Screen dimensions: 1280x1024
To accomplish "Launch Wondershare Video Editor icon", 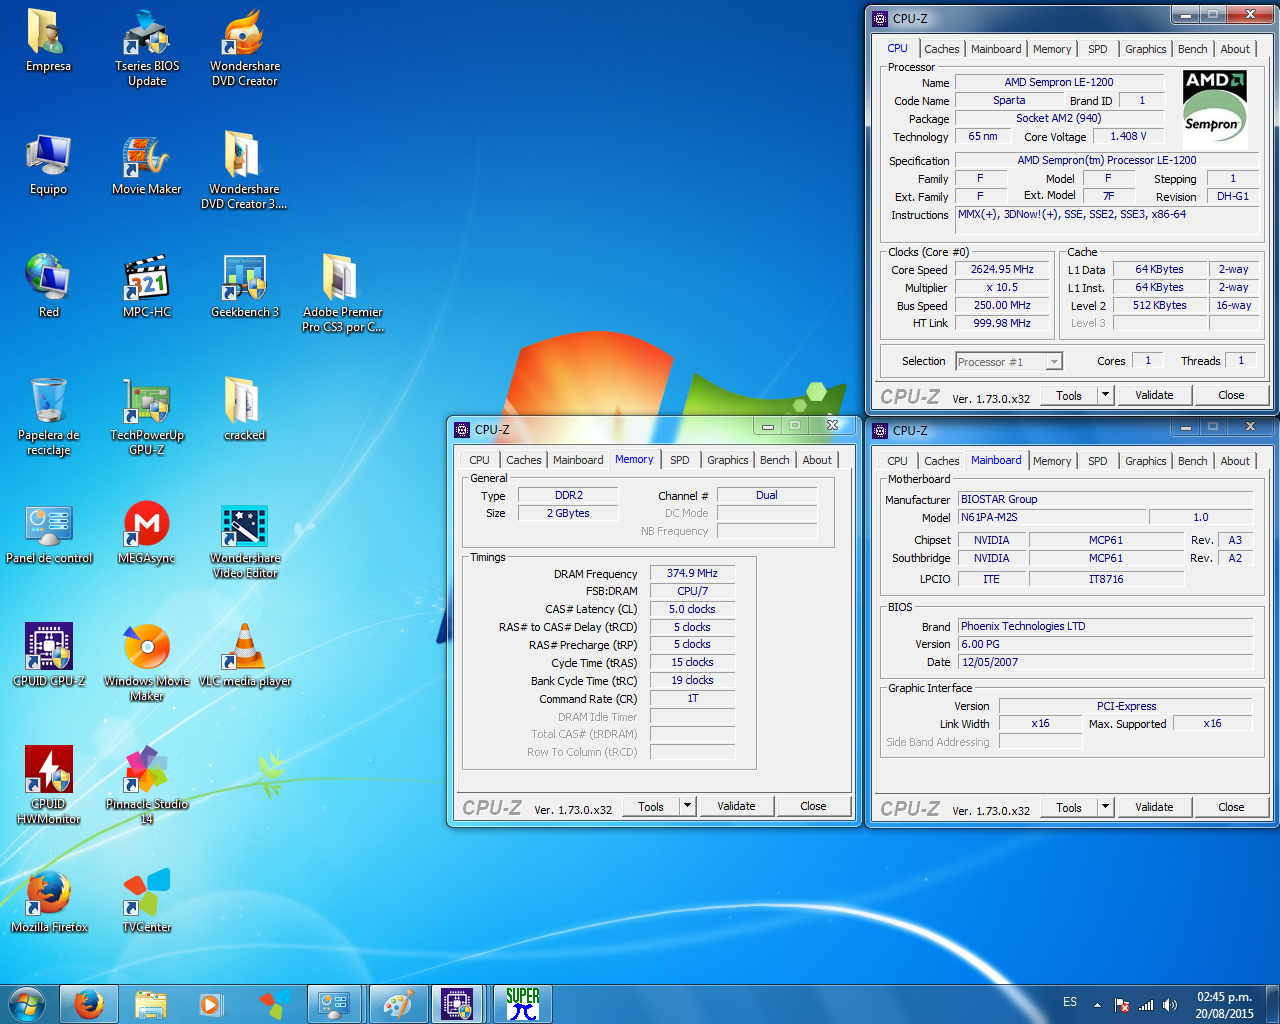I will 245,540.
